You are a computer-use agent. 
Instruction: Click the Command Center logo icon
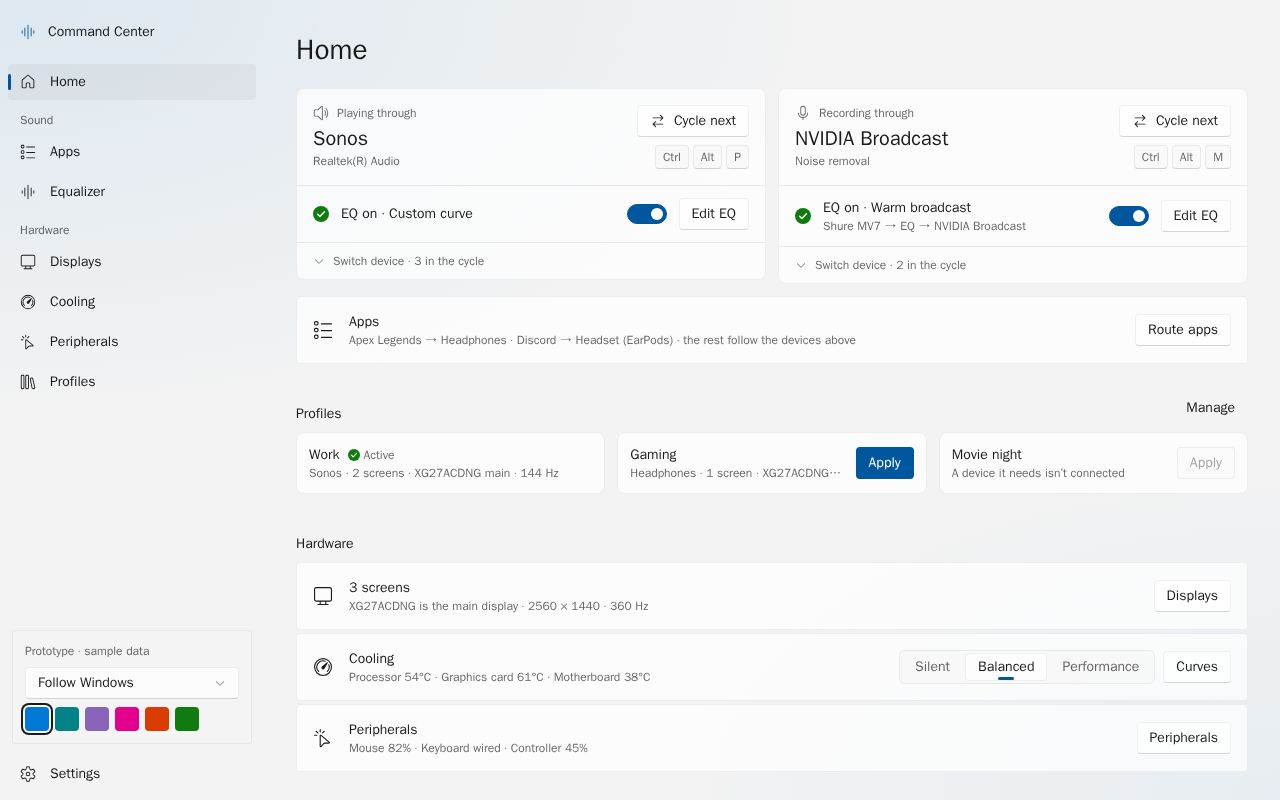click(28, 32)
